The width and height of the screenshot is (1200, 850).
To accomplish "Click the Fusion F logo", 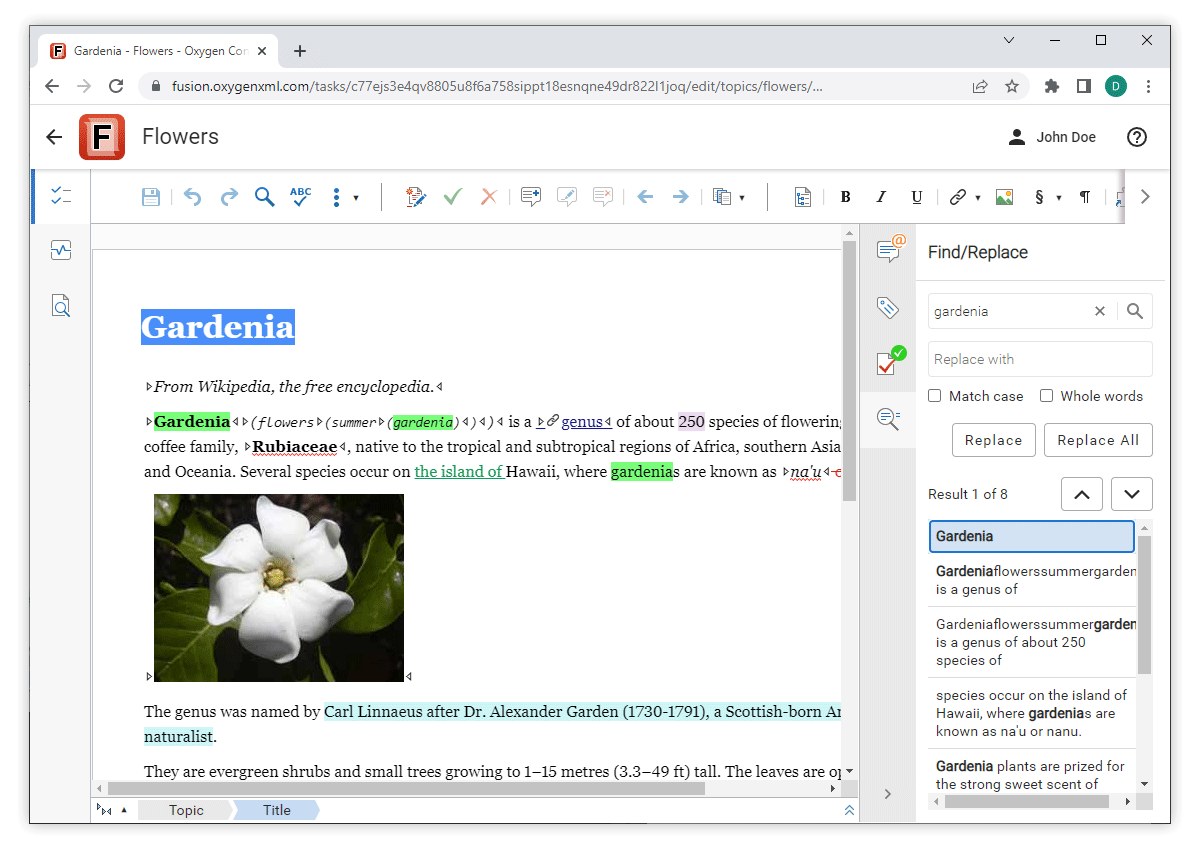I will click(x=102, y=137).
